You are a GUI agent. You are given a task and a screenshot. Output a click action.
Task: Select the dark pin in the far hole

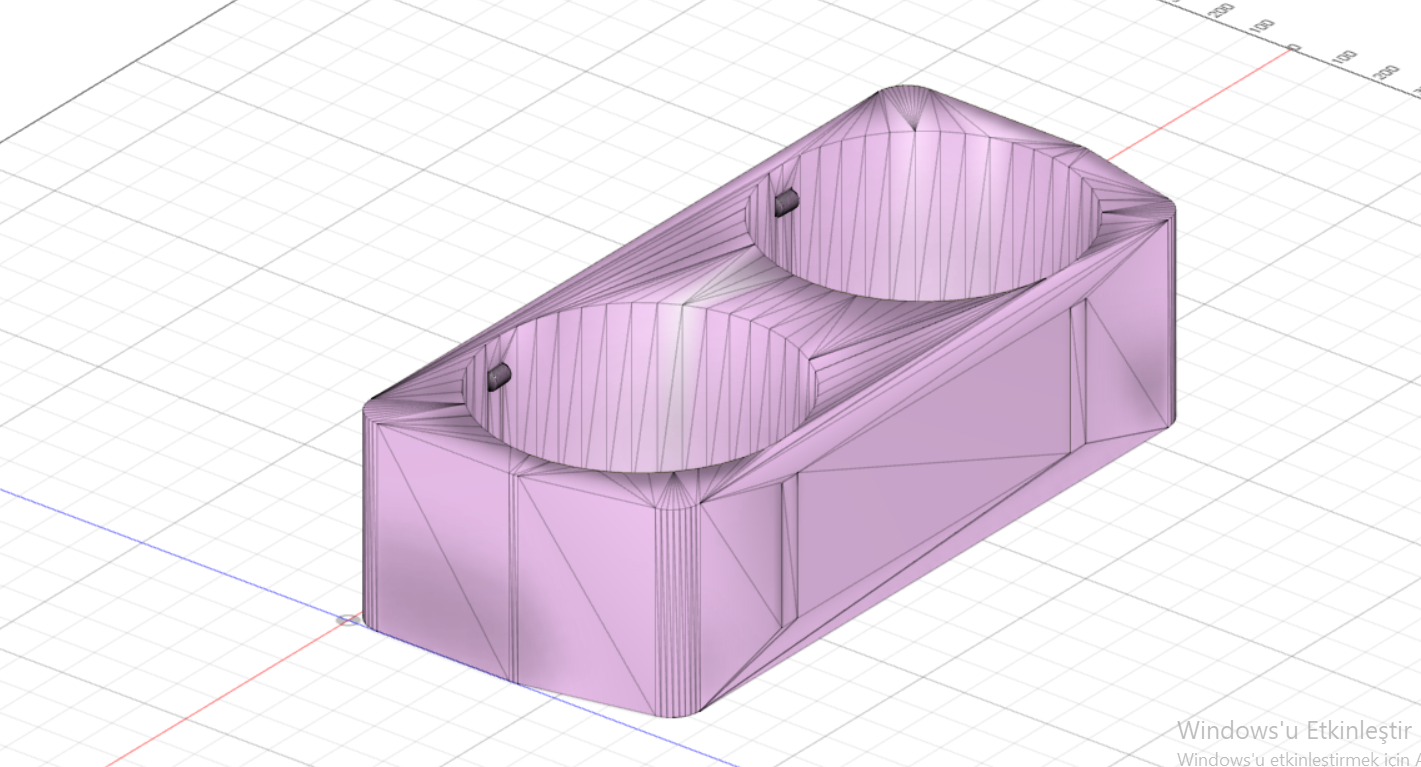[785, 203]
